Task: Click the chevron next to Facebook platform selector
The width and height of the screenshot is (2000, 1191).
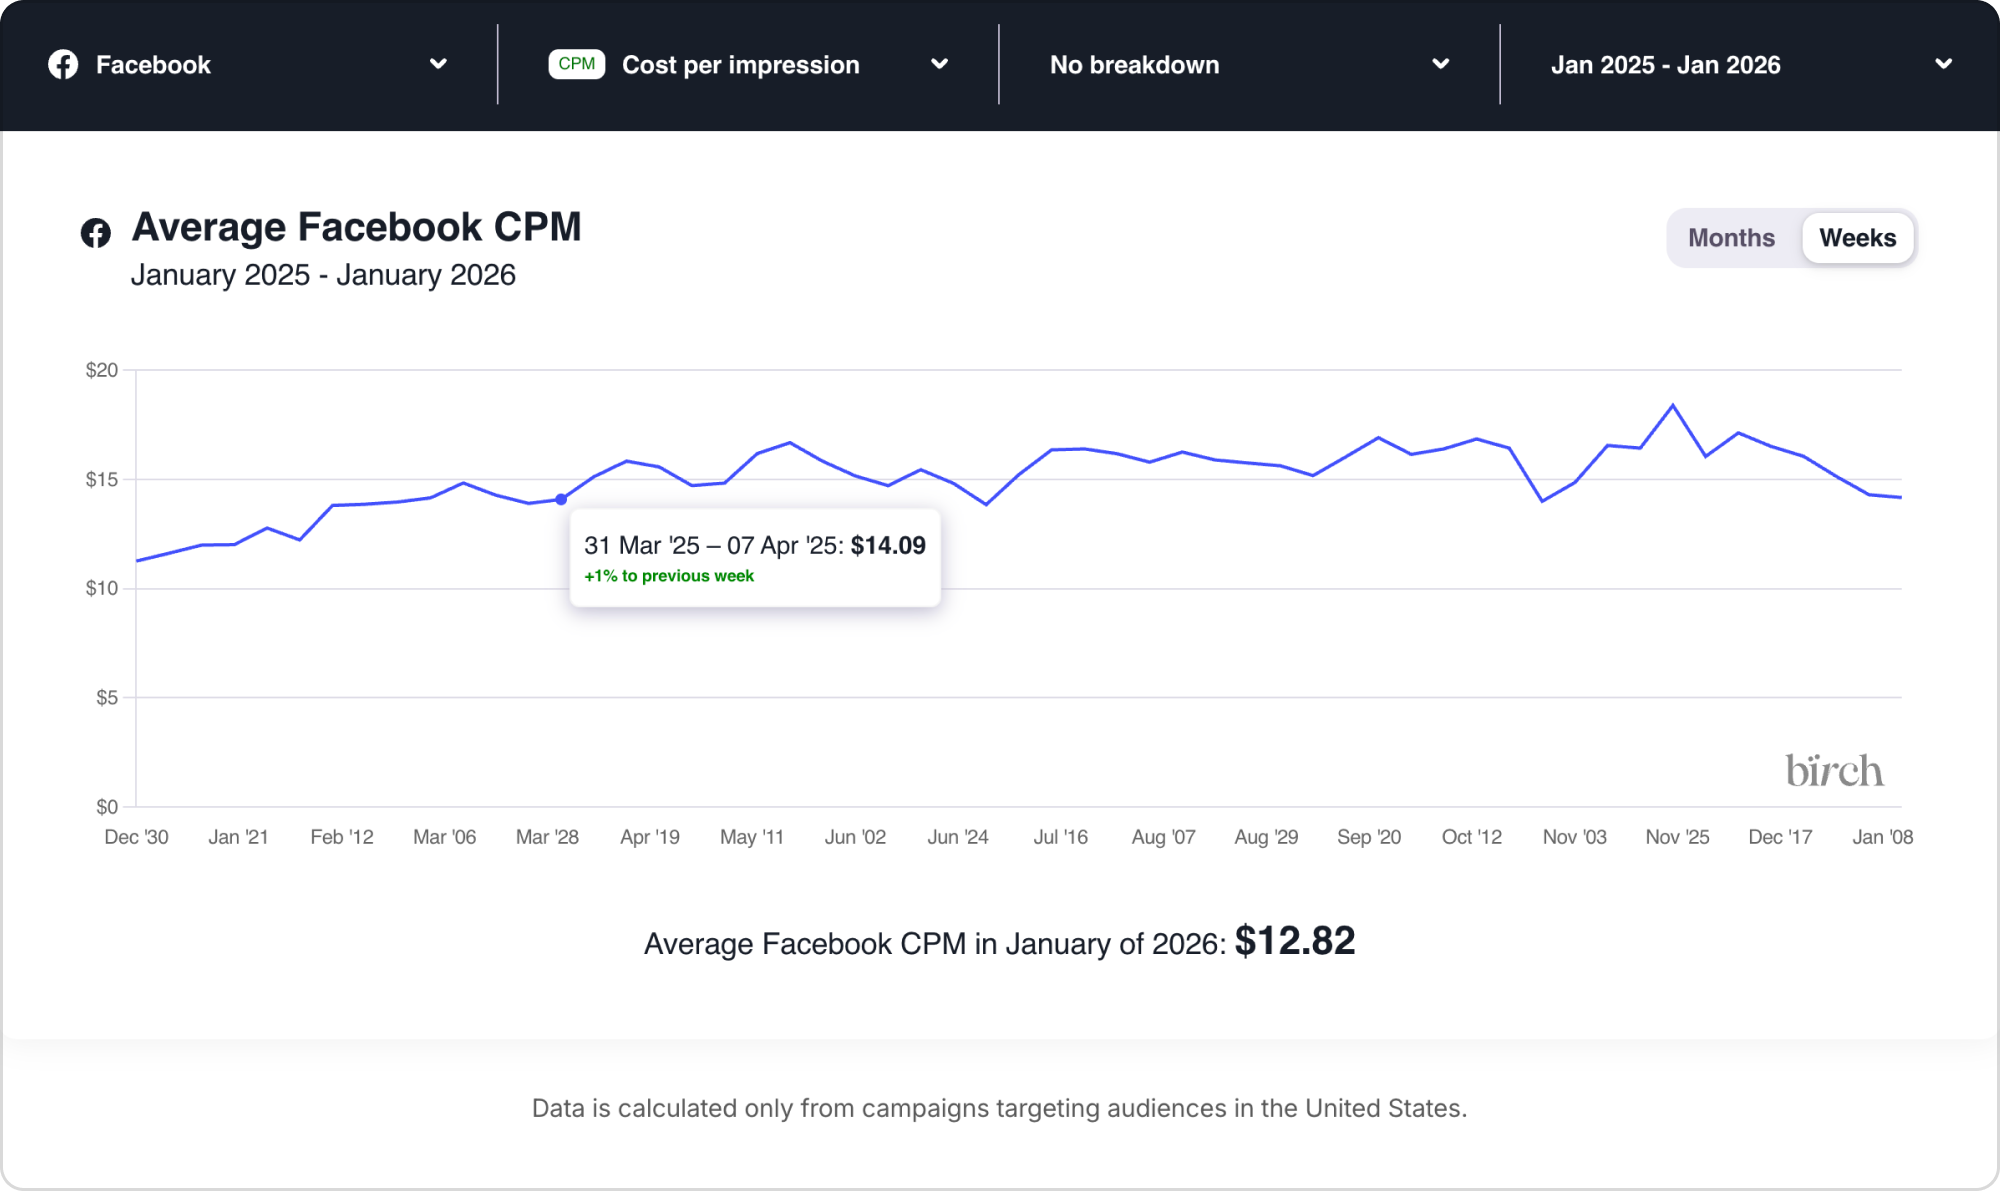Action: click(438, 64)
